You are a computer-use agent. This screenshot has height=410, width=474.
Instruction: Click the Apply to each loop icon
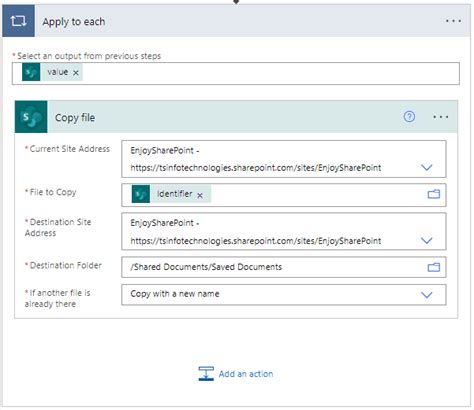click(x=18, y=21)
